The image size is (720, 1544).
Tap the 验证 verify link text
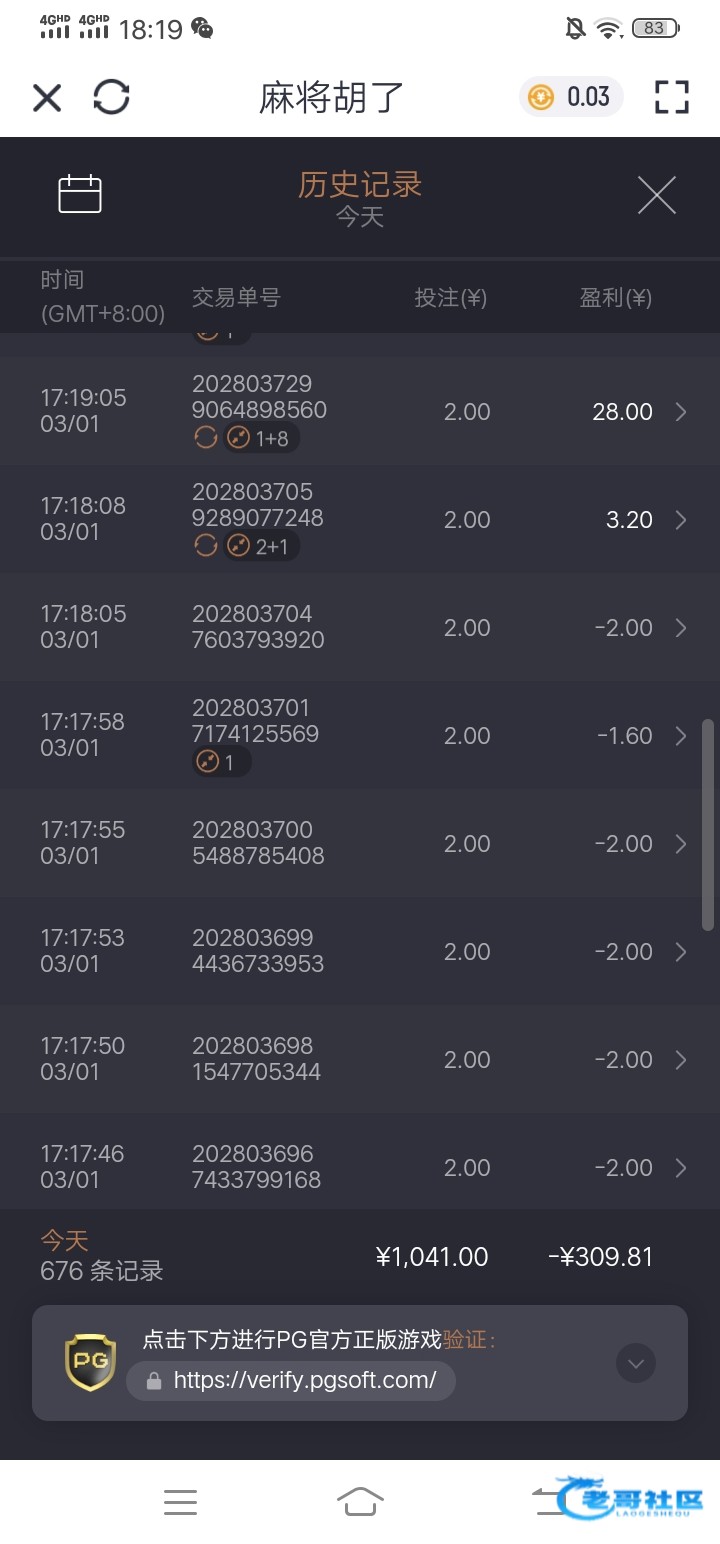[x=468, y=1340]
